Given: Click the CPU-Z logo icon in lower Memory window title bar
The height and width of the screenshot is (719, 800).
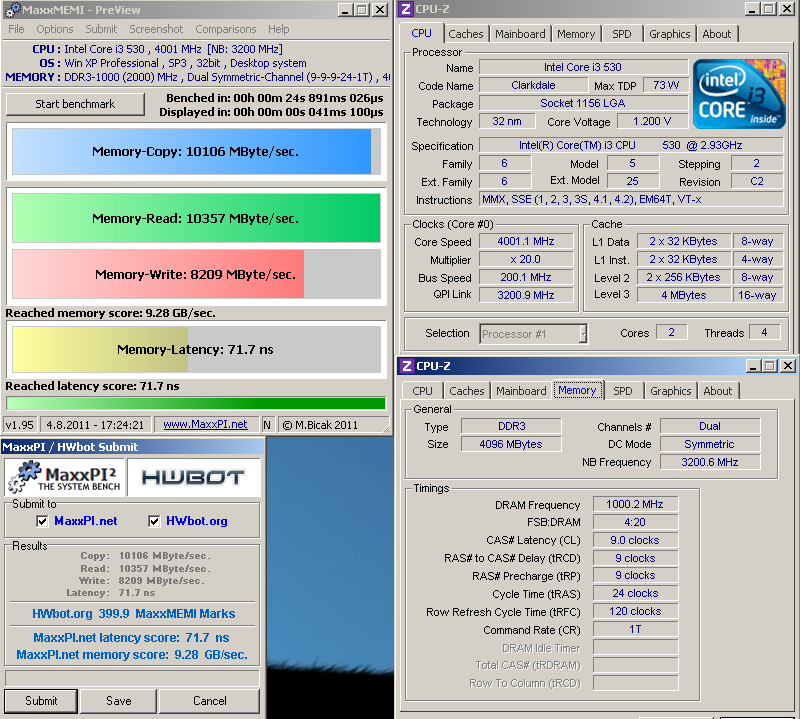Looking at the screenshot, I should click(x=407, y=366).
